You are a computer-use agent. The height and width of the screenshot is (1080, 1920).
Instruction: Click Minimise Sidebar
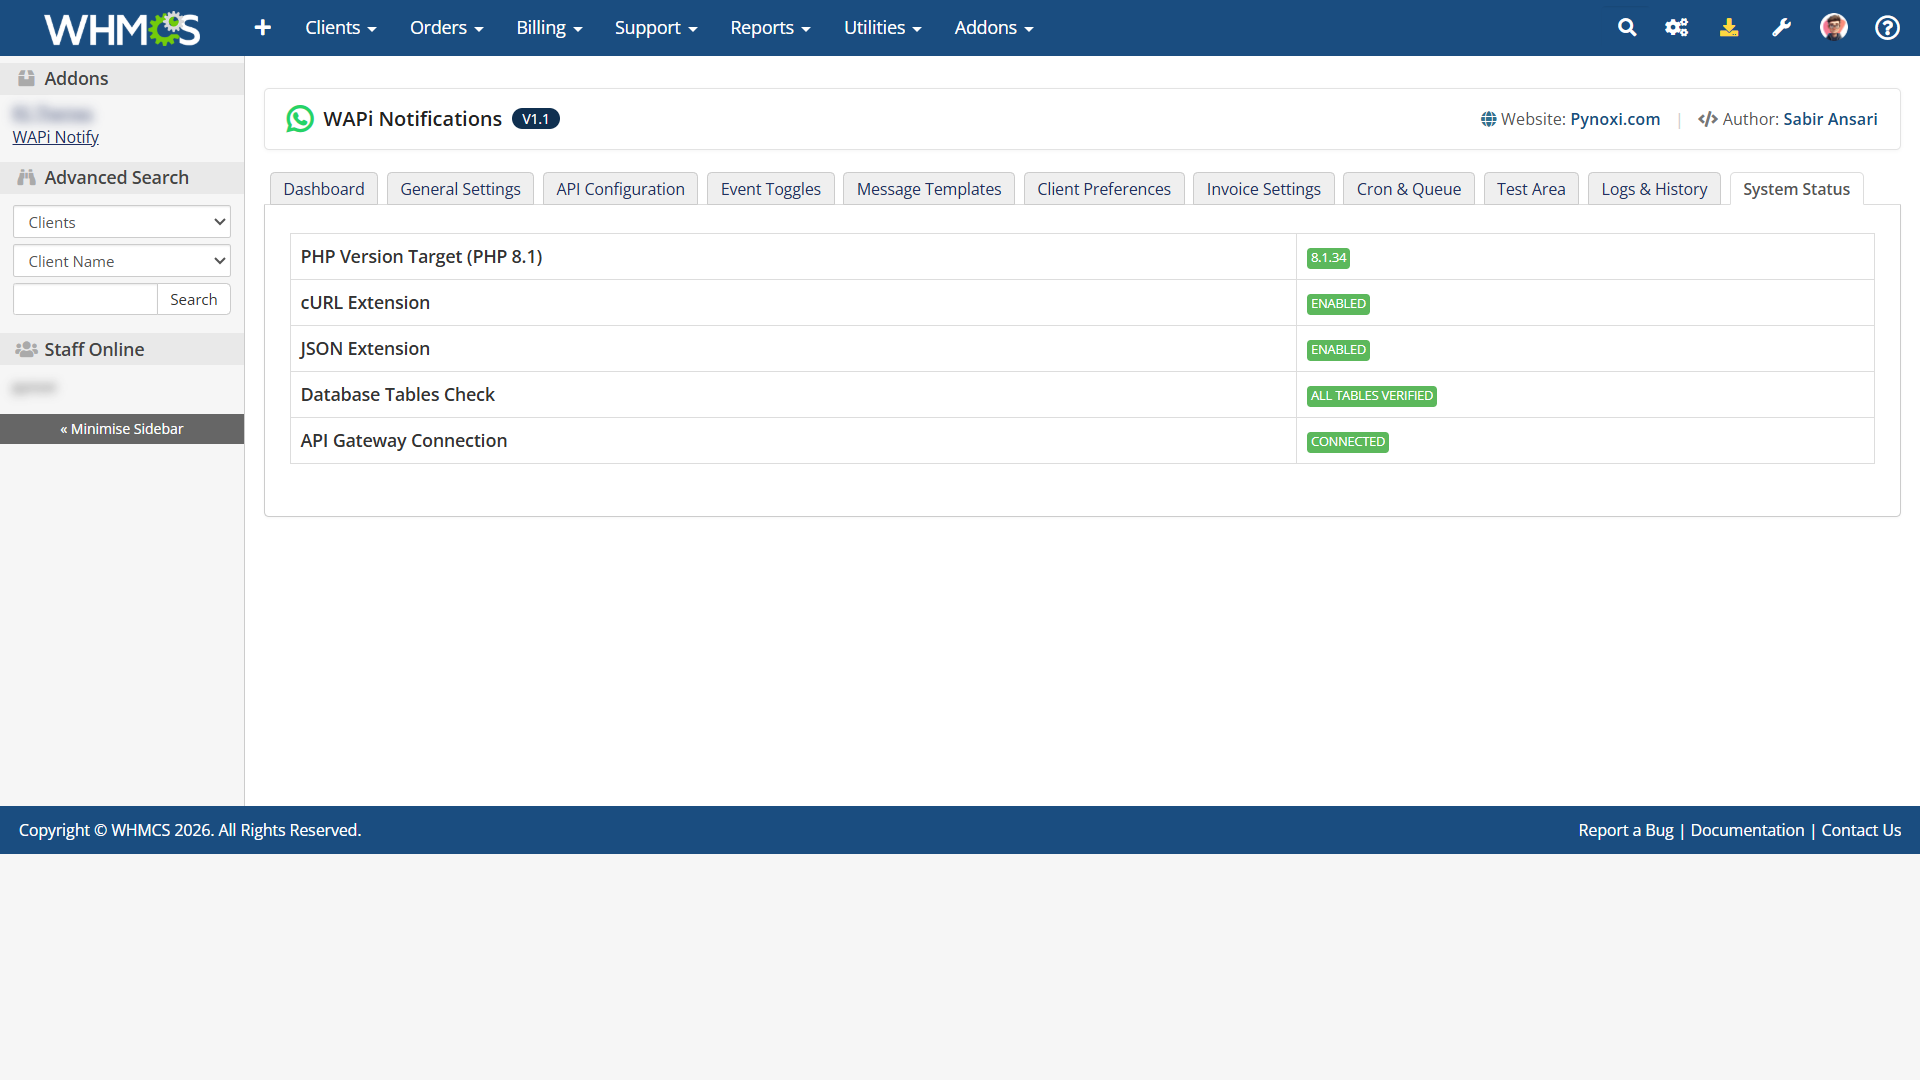click(x=122, y=429)
